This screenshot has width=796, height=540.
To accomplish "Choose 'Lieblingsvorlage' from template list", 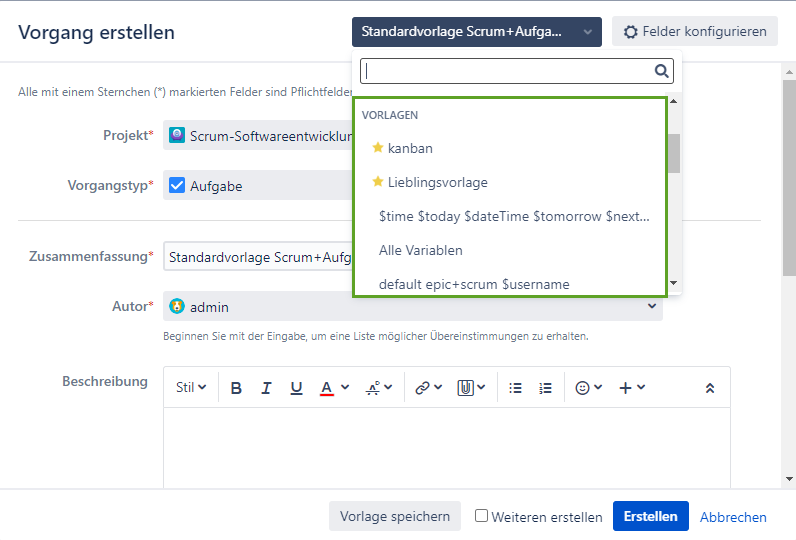I will [x=437, y=182].
